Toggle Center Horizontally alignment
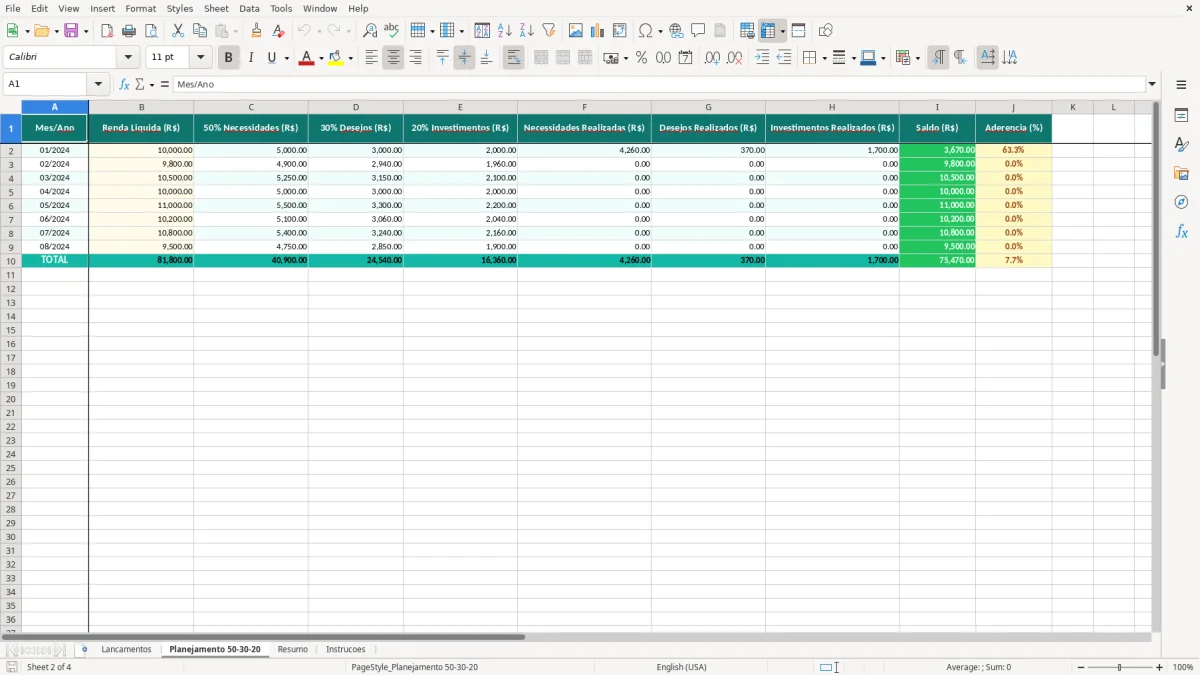This screenshot has width=1200, height=675. (x=393, y=58)
